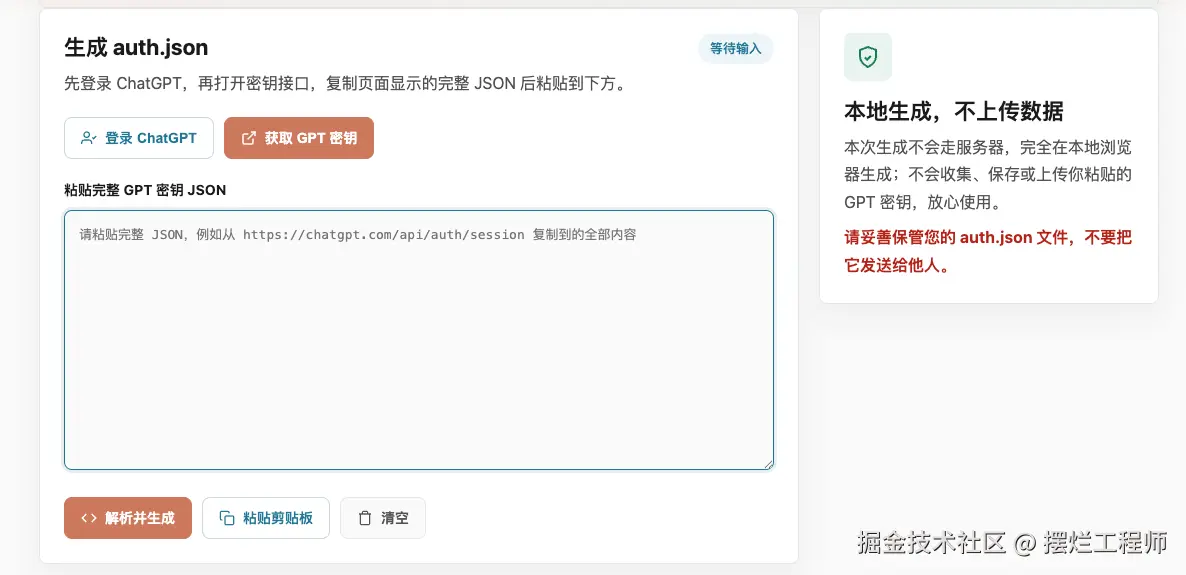Viewport: 1186px width, 575px height.
Task: Focus the JSON paste text area
Action: pyautogui.click(x=419, y=340)
